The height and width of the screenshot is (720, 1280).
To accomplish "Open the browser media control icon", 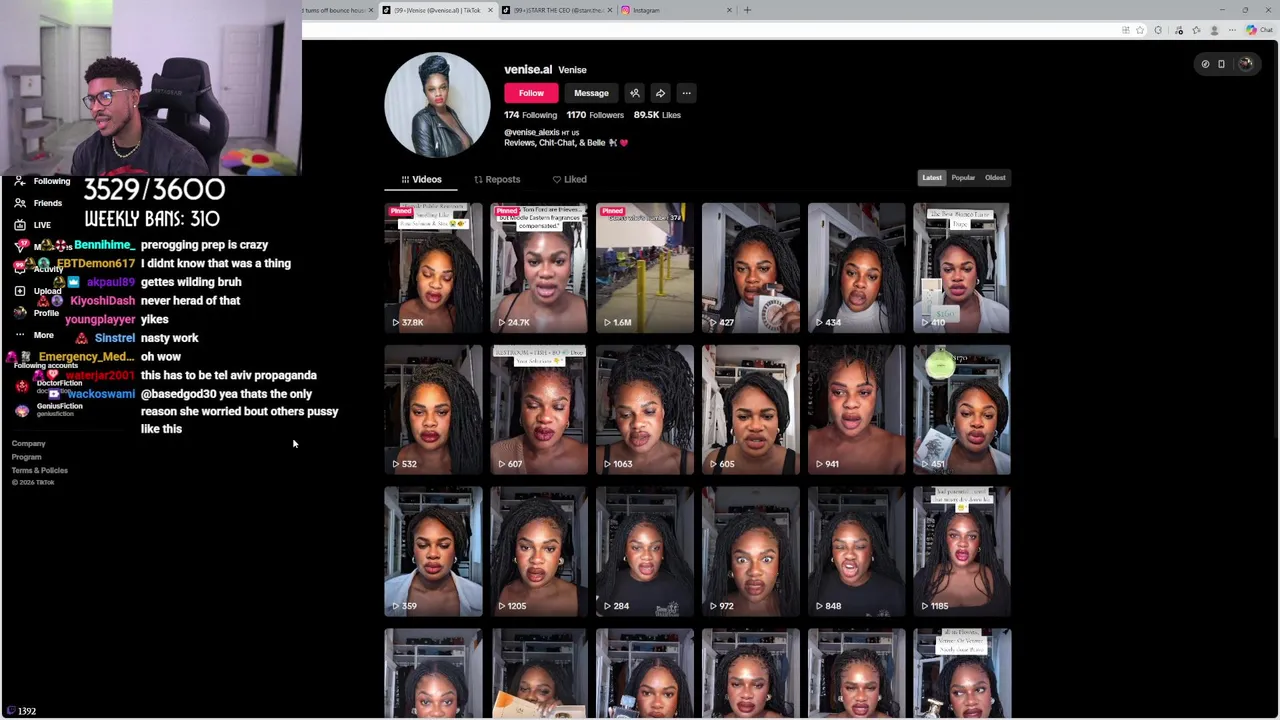I will pyautogui.click(x=1179, y=30).
